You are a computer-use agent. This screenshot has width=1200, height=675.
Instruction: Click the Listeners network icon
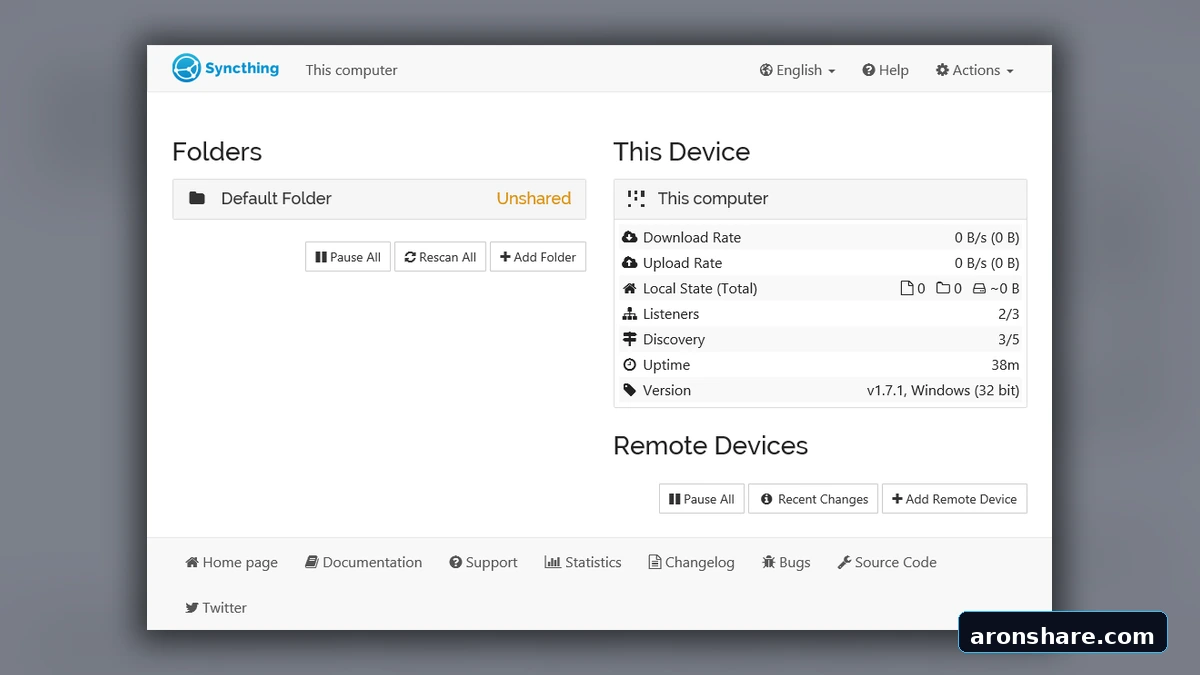[x=629, y=314]
